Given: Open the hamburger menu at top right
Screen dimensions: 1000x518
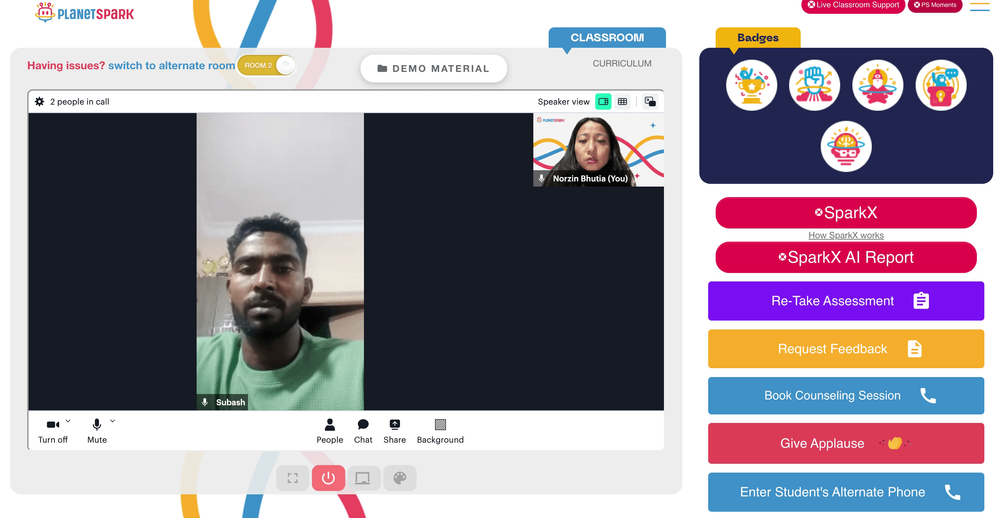Looking at the screenshot, I should point(980,6).
